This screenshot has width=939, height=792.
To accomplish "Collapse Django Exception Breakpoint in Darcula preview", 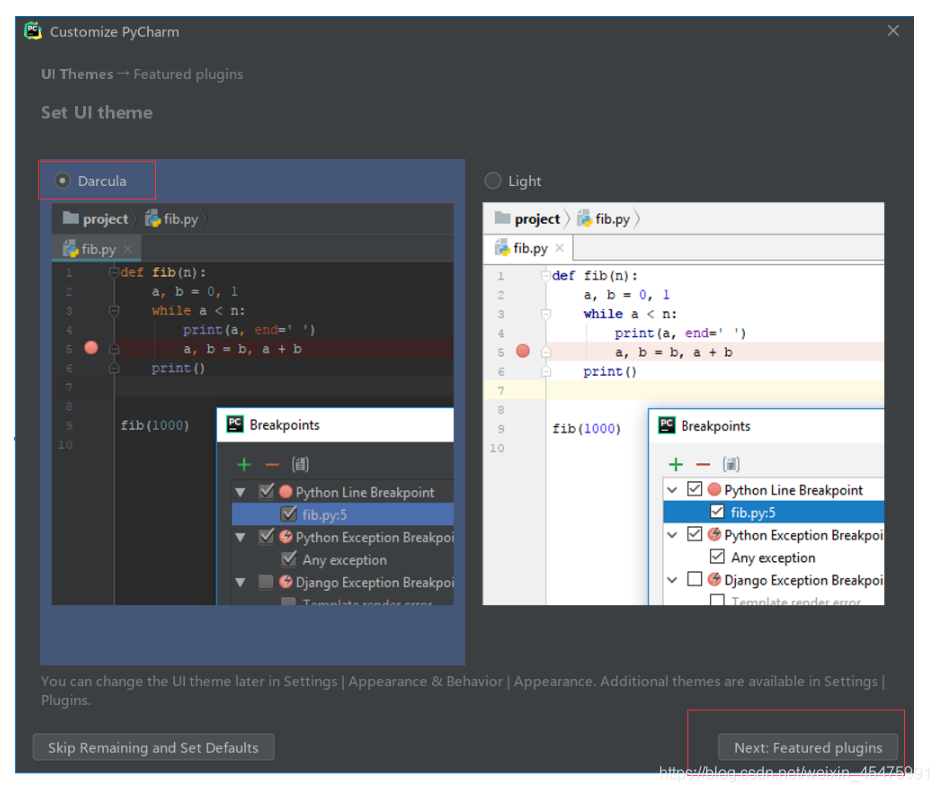I will tap(241, 582).
